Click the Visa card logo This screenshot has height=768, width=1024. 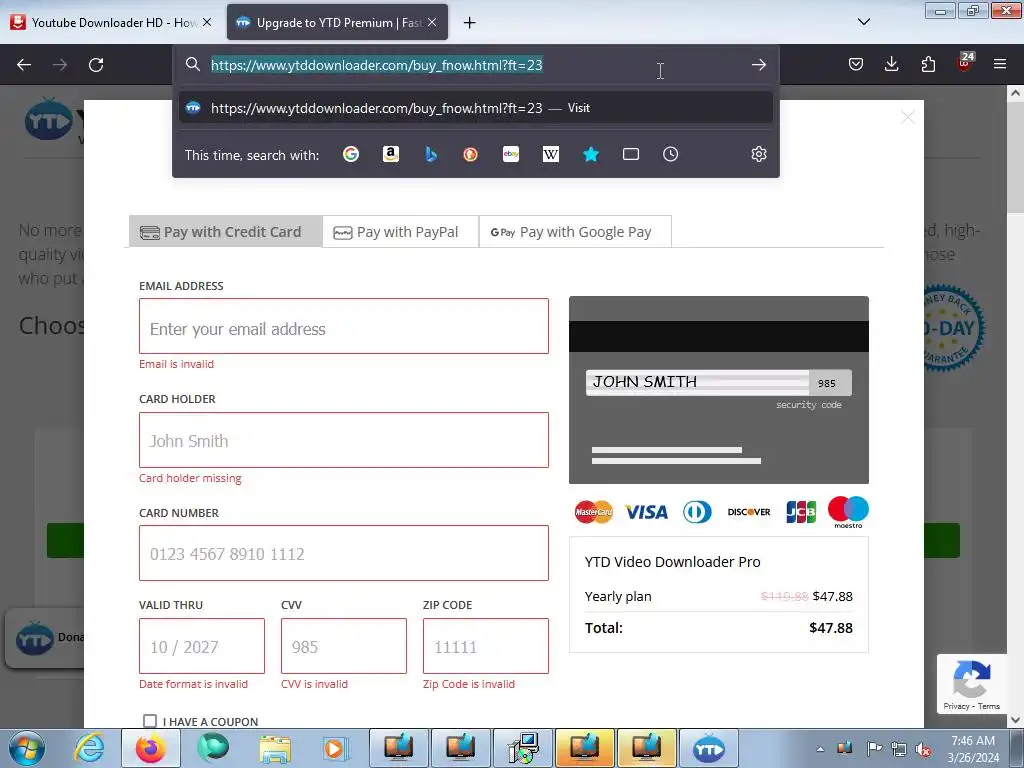tap(646, 512)
